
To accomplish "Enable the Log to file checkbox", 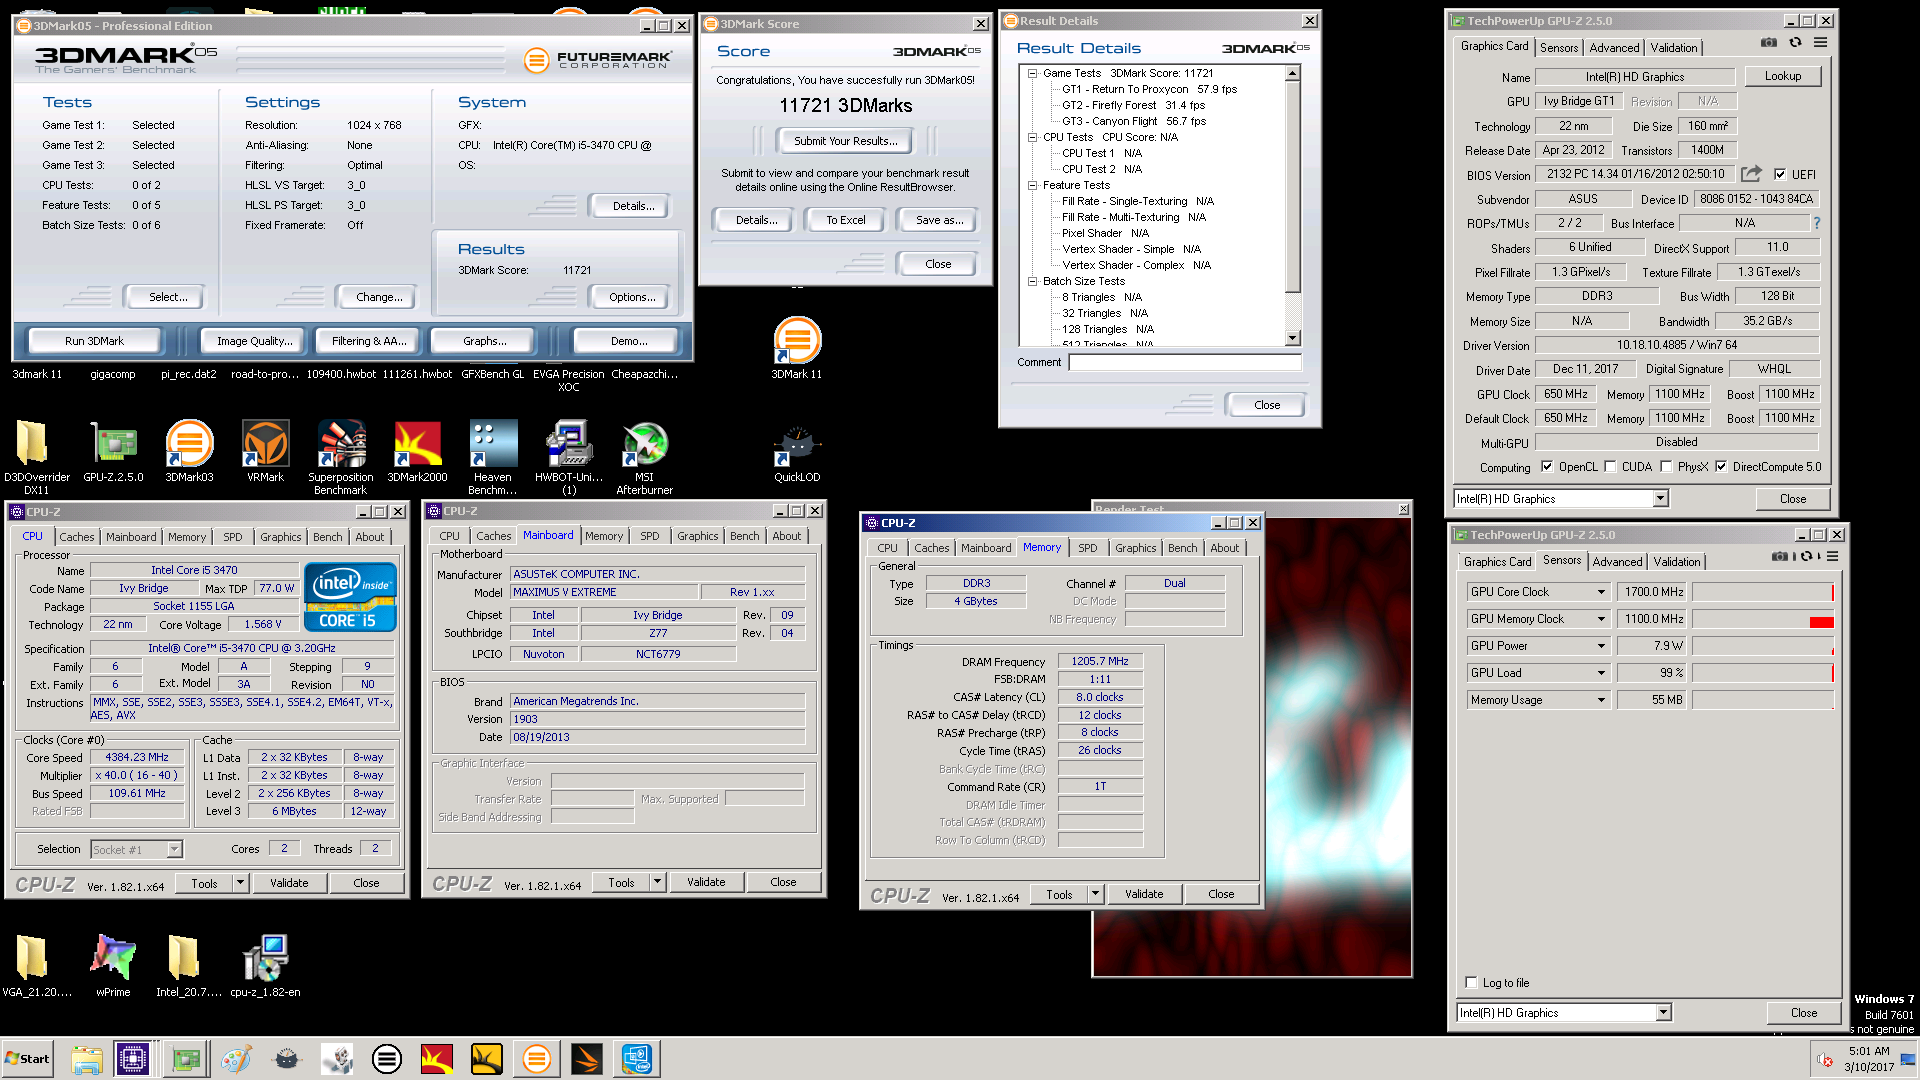I will pos(1471,982).
